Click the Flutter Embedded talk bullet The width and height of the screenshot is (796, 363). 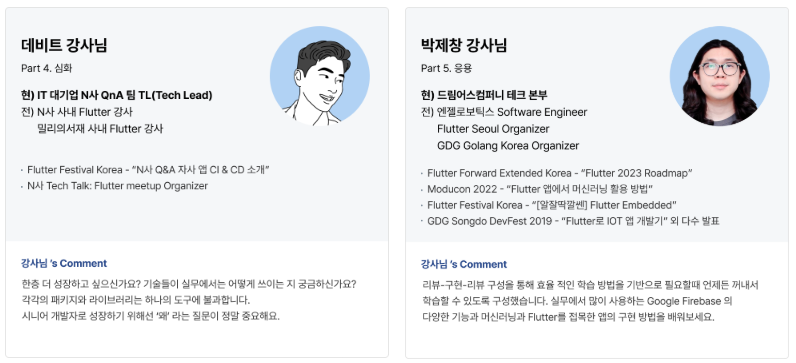point(552,205)
